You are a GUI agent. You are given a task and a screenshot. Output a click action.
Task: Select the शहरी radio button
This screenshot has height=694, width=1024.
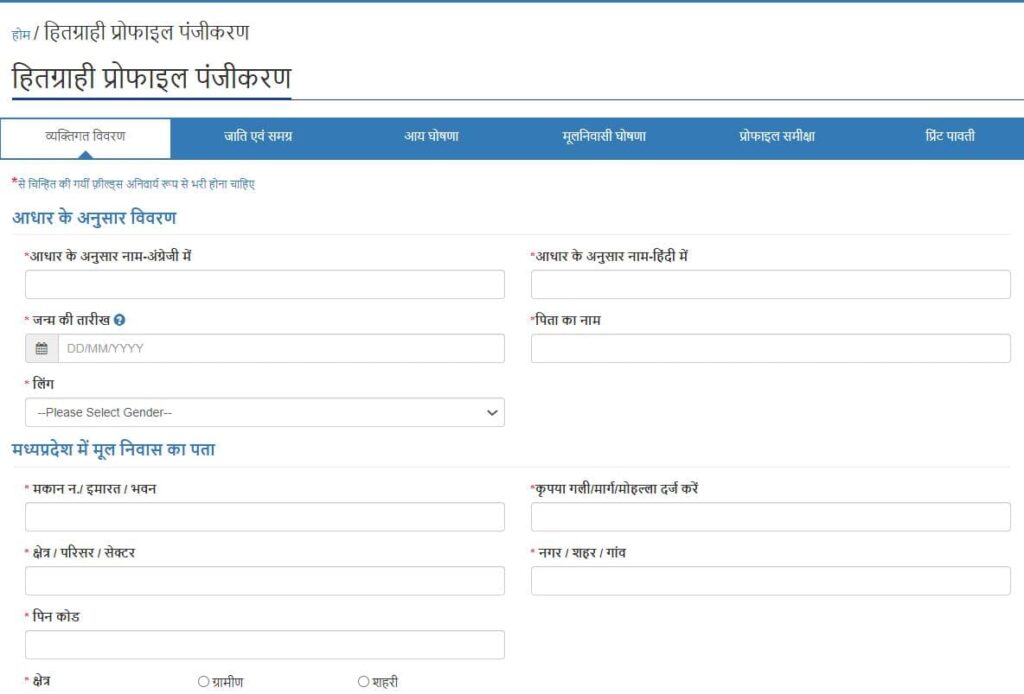(x=361, y=681)
